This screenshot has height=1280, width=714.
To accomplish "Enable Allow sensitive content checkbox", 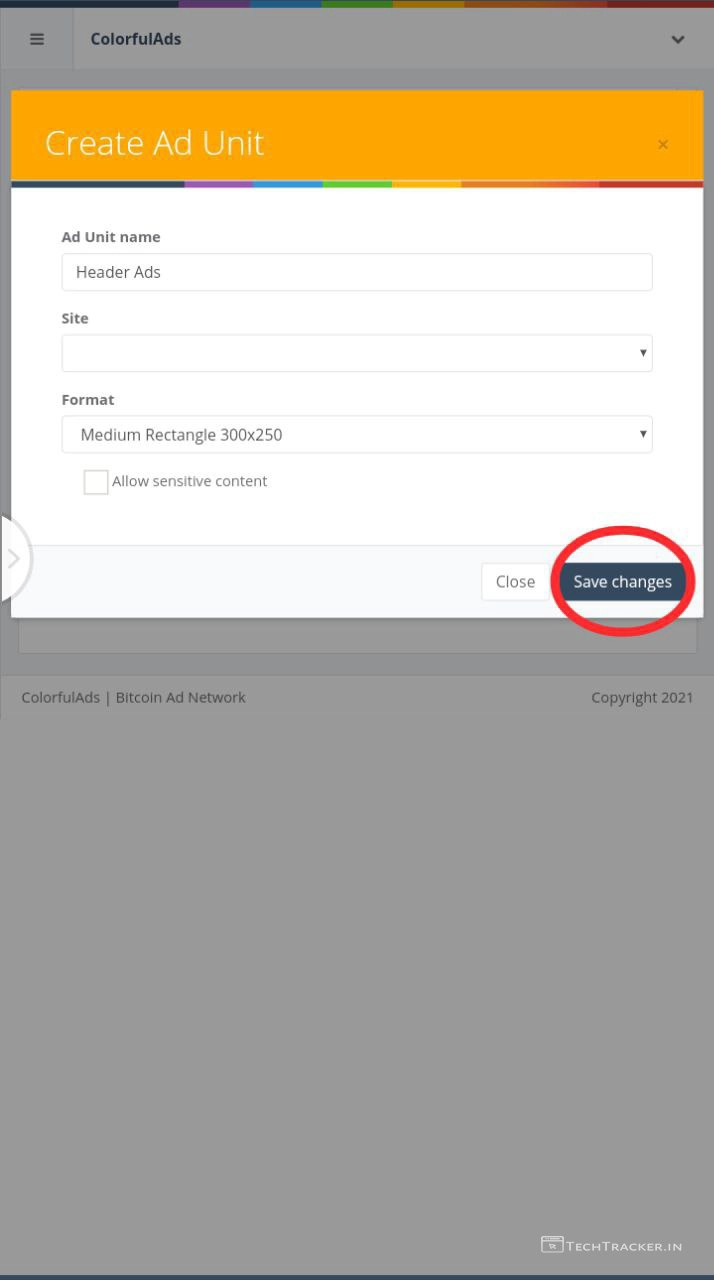I will [x=96, y=482].
